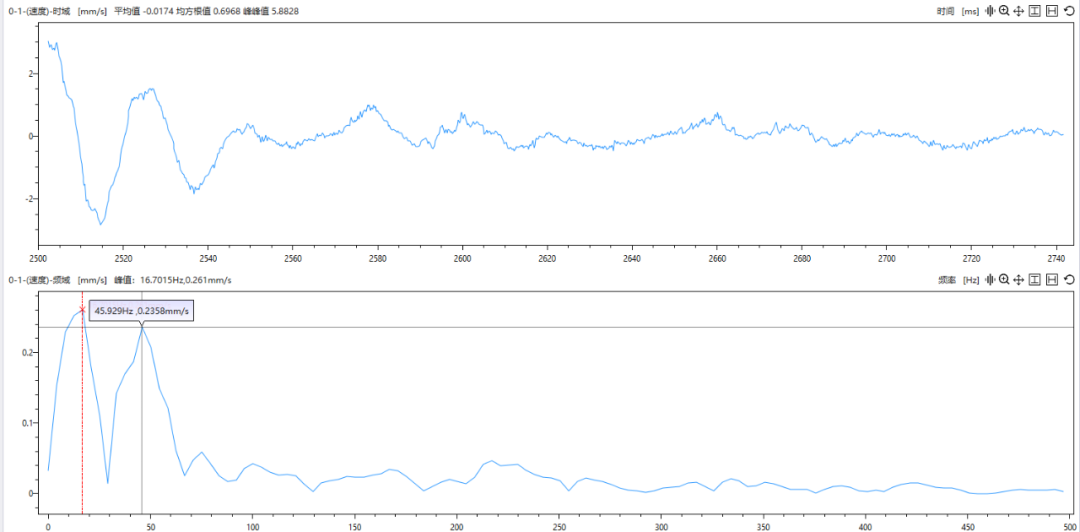The width and height of the screenshot is (1080, 532).
Task: Click the 0-1-(速度)-时域 chart title
Action: 39,11
